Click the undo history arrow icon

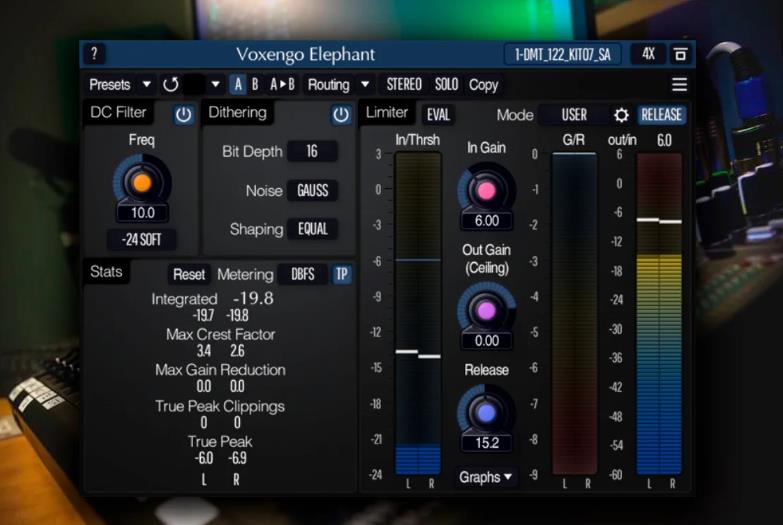click(x=171, y=84)
